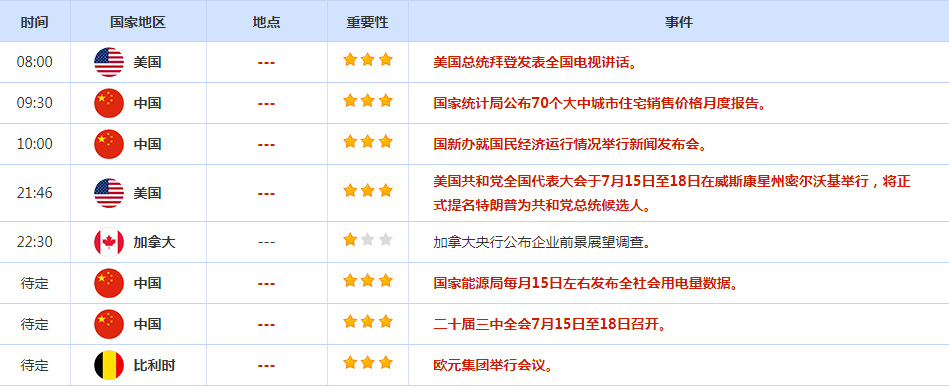Click 待定 in the 比利时 row
Screen dimensions: 949x388
(34, 366)
